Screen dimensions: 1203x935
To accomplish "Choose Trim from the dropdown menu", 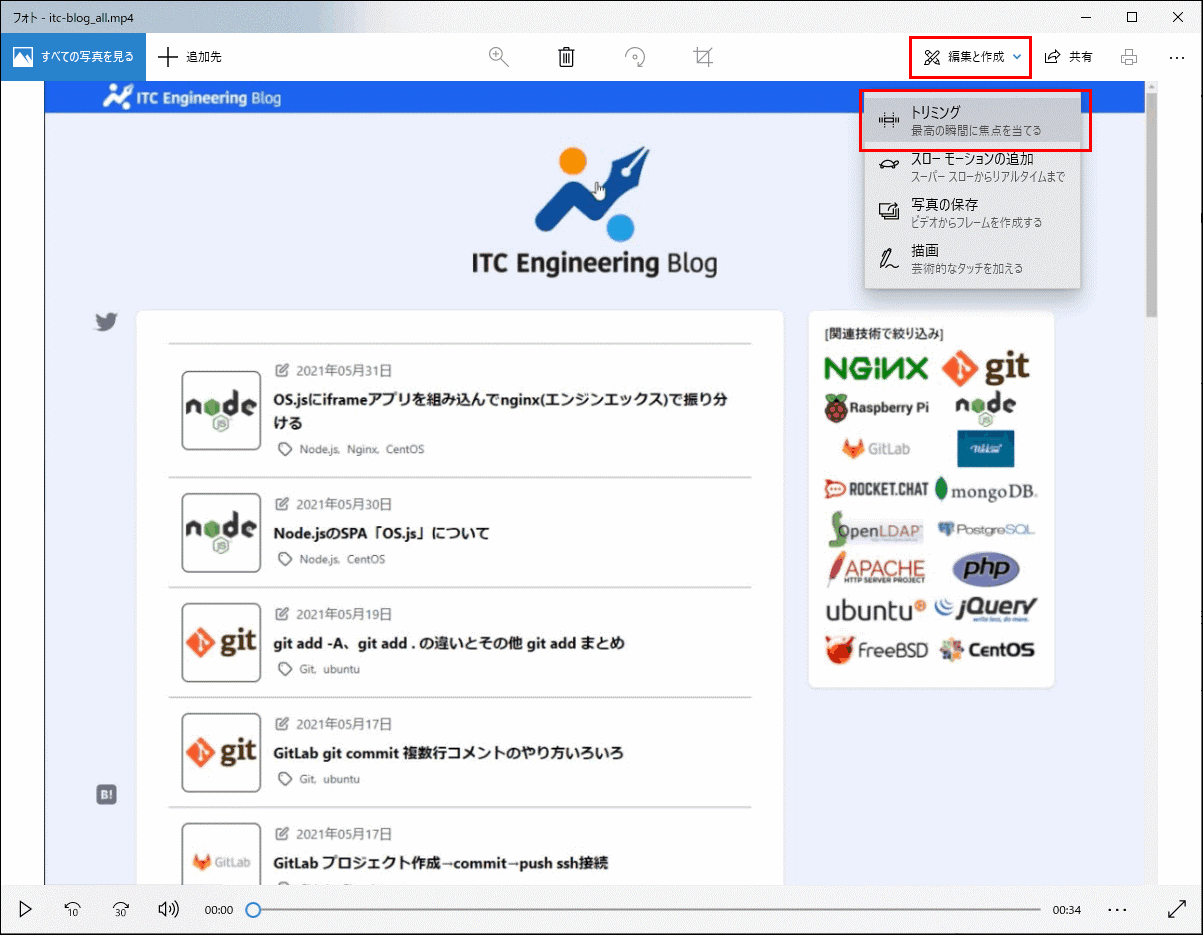I will click(x=973, y=120).
